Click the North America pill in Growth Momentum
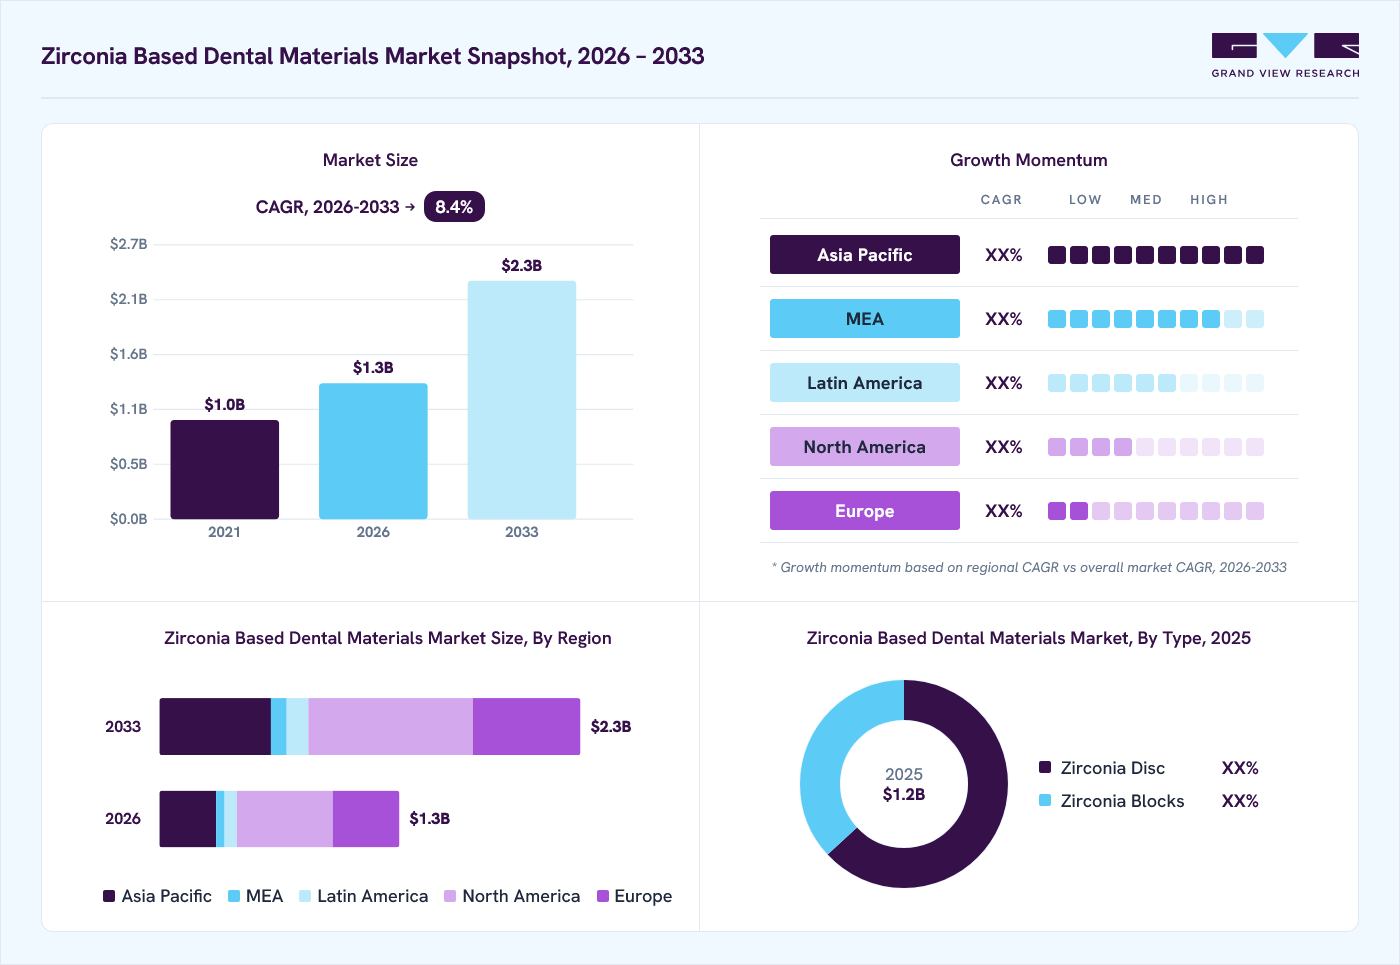 (865, 447)
